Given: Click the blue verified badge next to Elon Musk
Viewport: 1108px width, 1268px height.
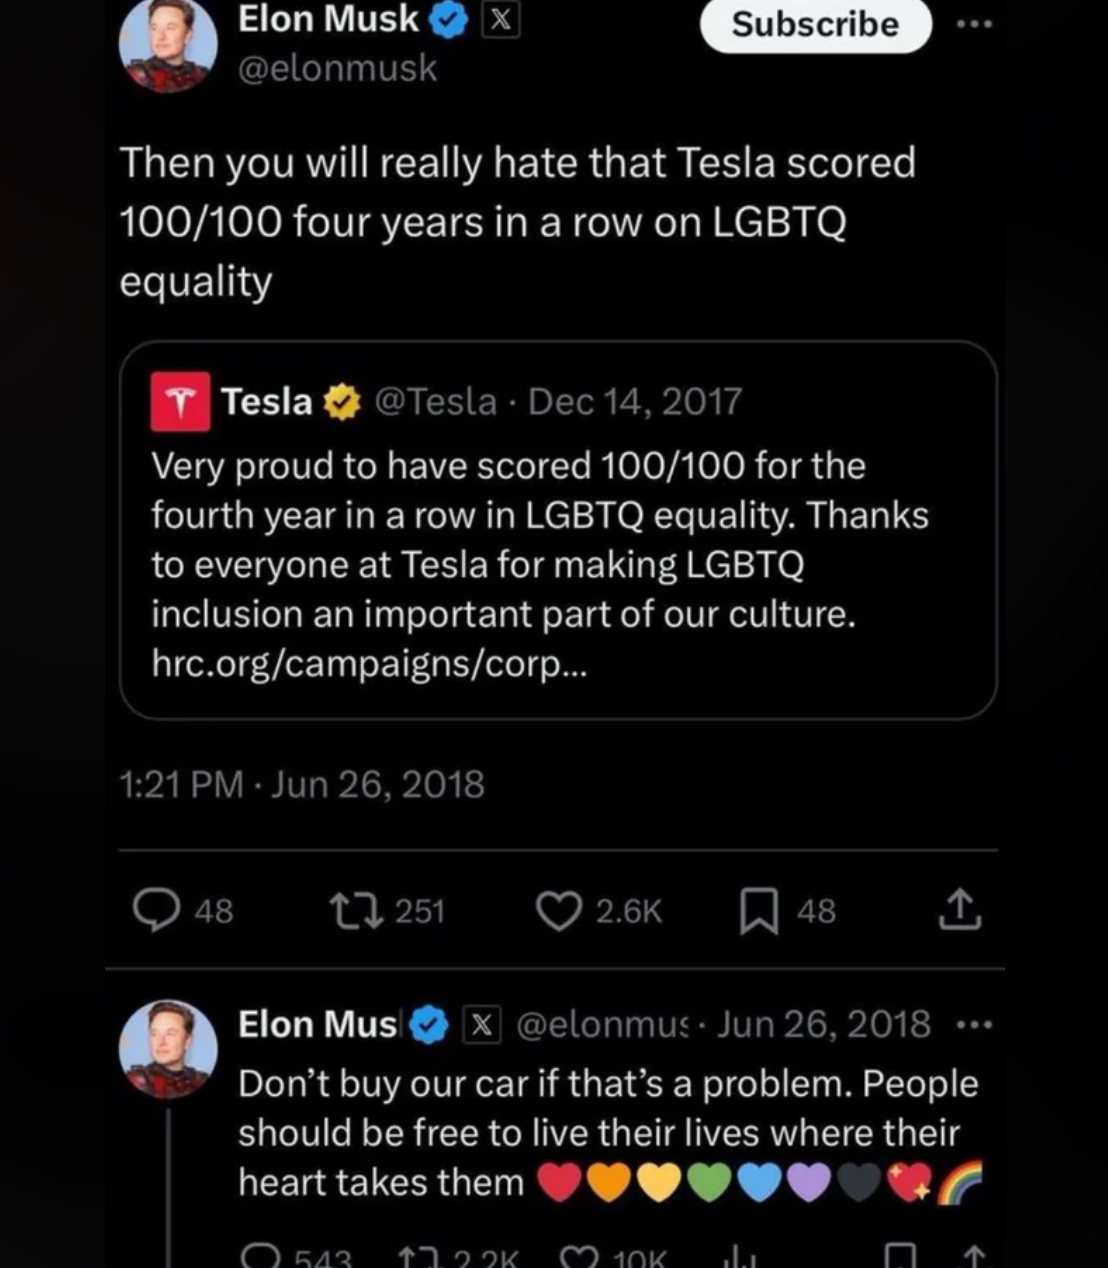Looking at the screenshot, I should point(449,21).
